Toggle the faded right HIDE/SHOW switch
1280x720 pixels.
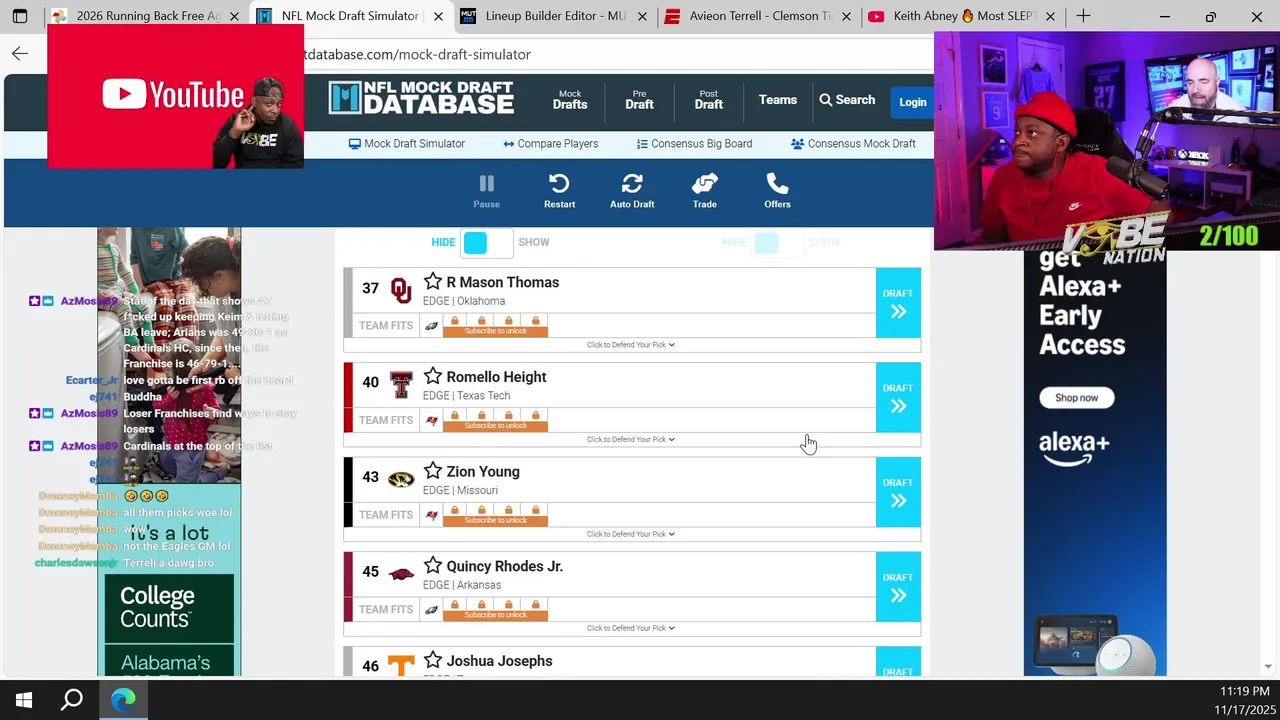click(778, 243)
